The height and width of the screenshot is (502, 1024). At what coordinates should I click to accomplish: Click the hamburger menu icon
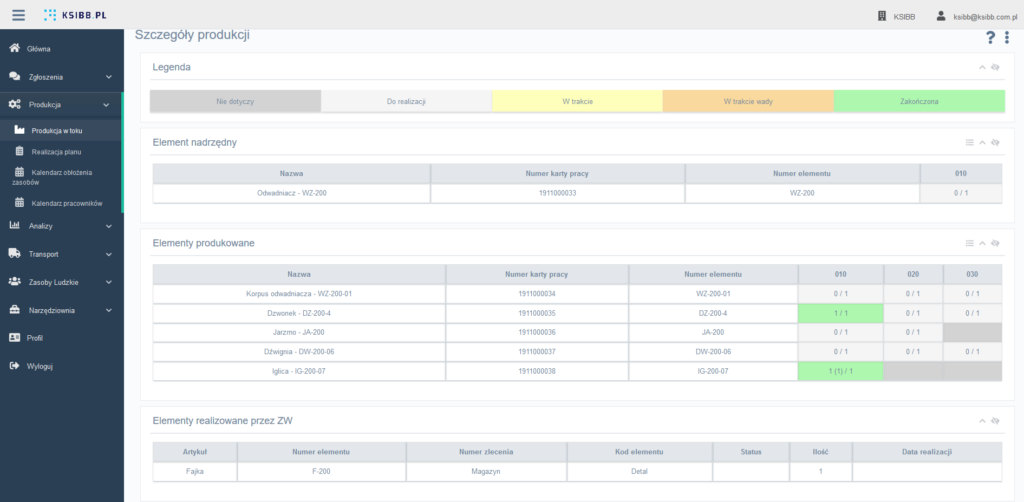pos(18,15)
